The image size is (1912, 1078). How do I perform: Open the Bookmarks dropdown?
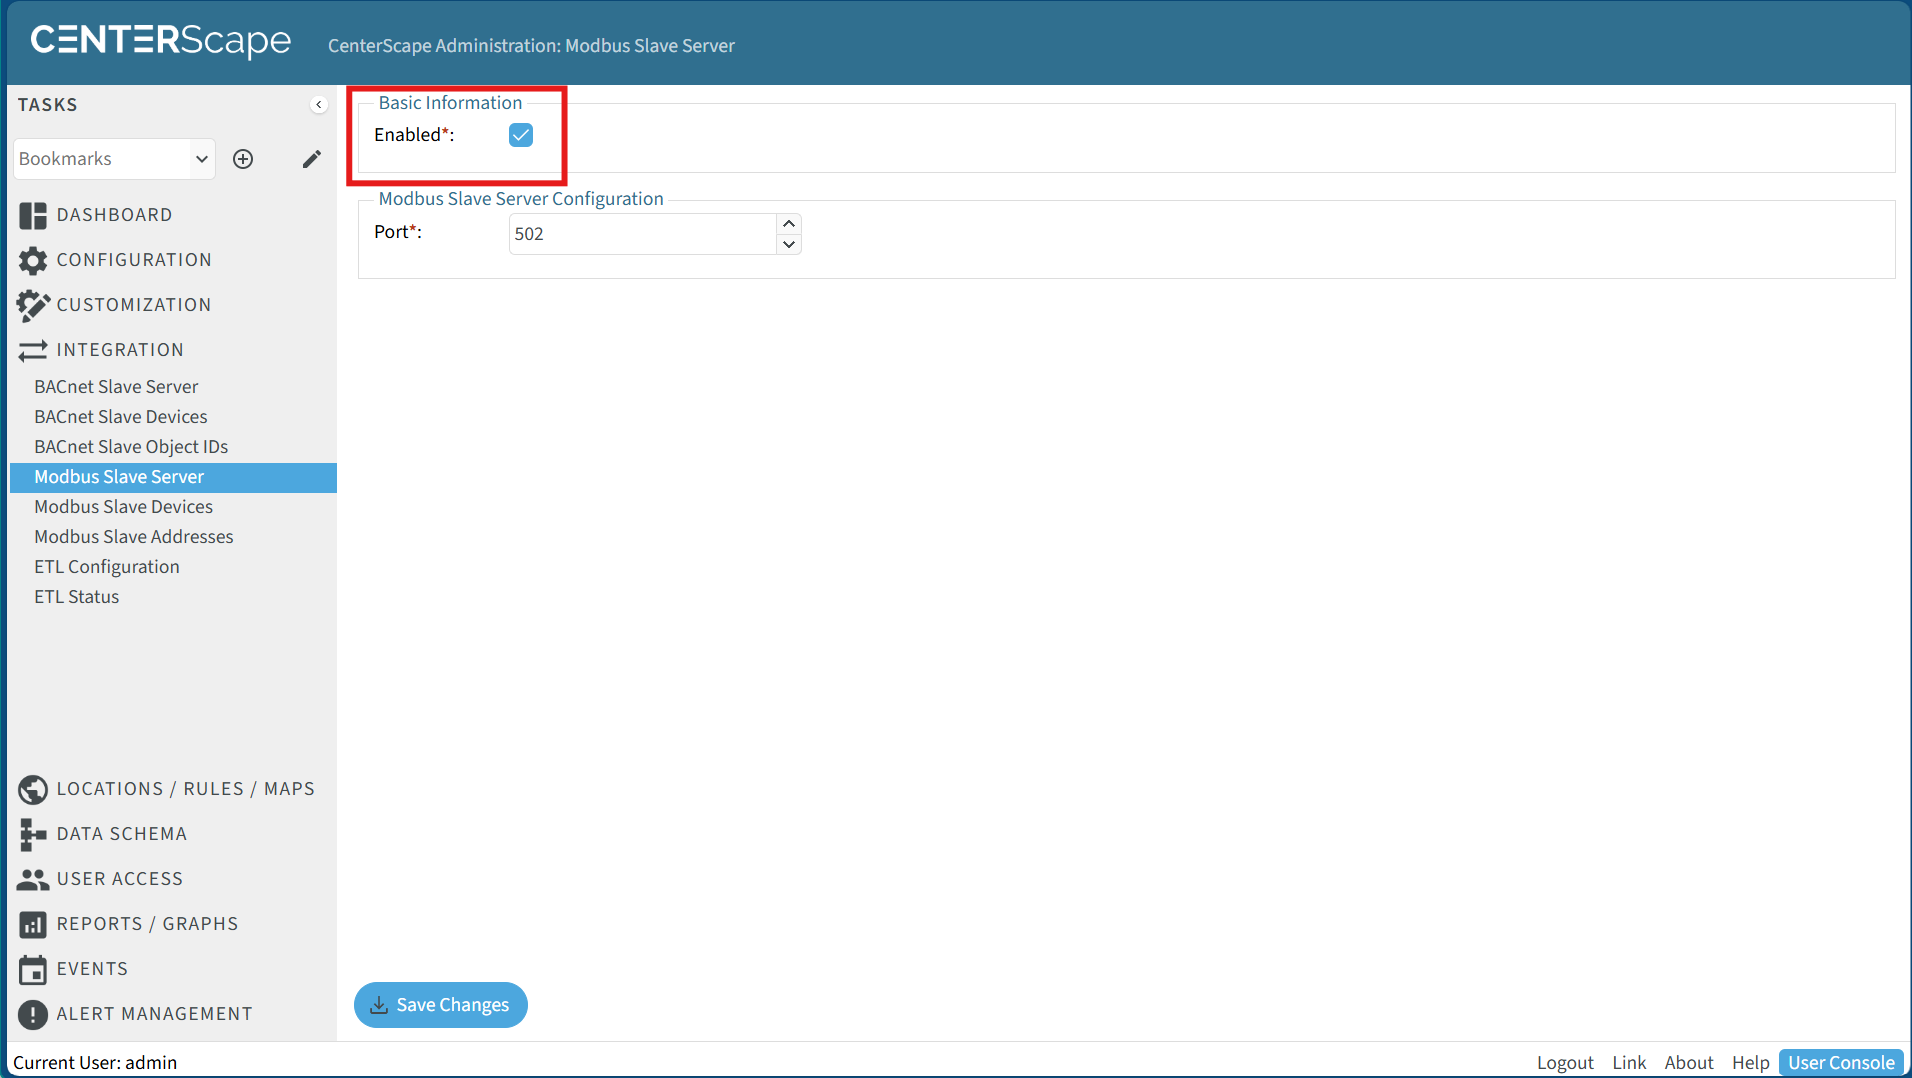tap(114, 159)
